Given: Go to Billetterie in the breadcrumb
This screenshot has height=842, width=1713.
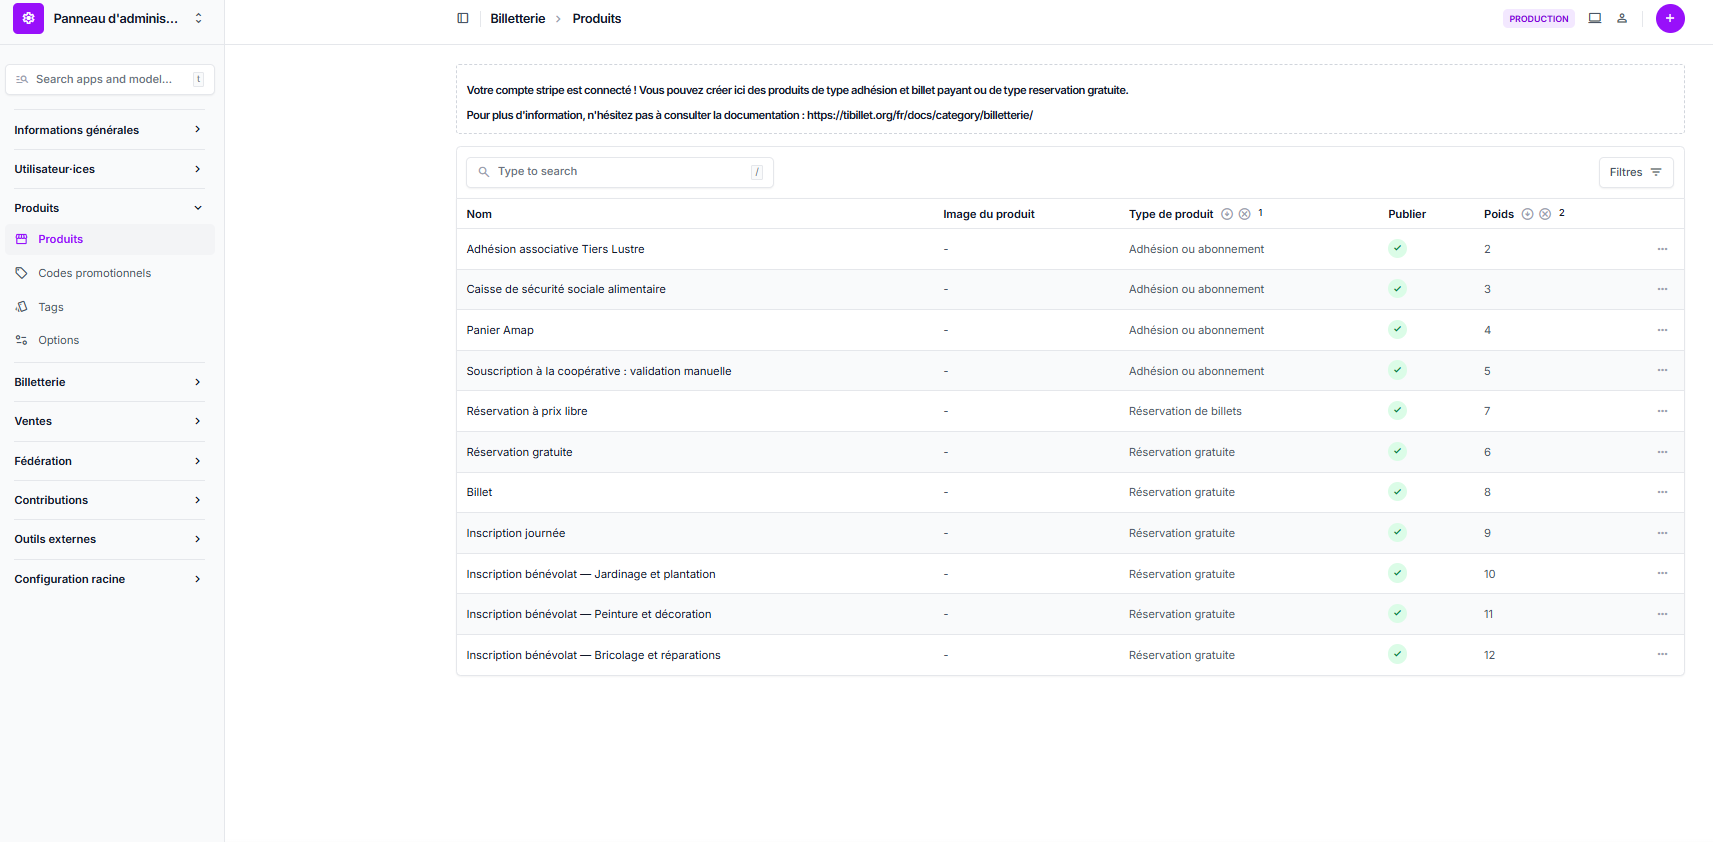Looking at the screenshot, I should [x=518, y=18].
